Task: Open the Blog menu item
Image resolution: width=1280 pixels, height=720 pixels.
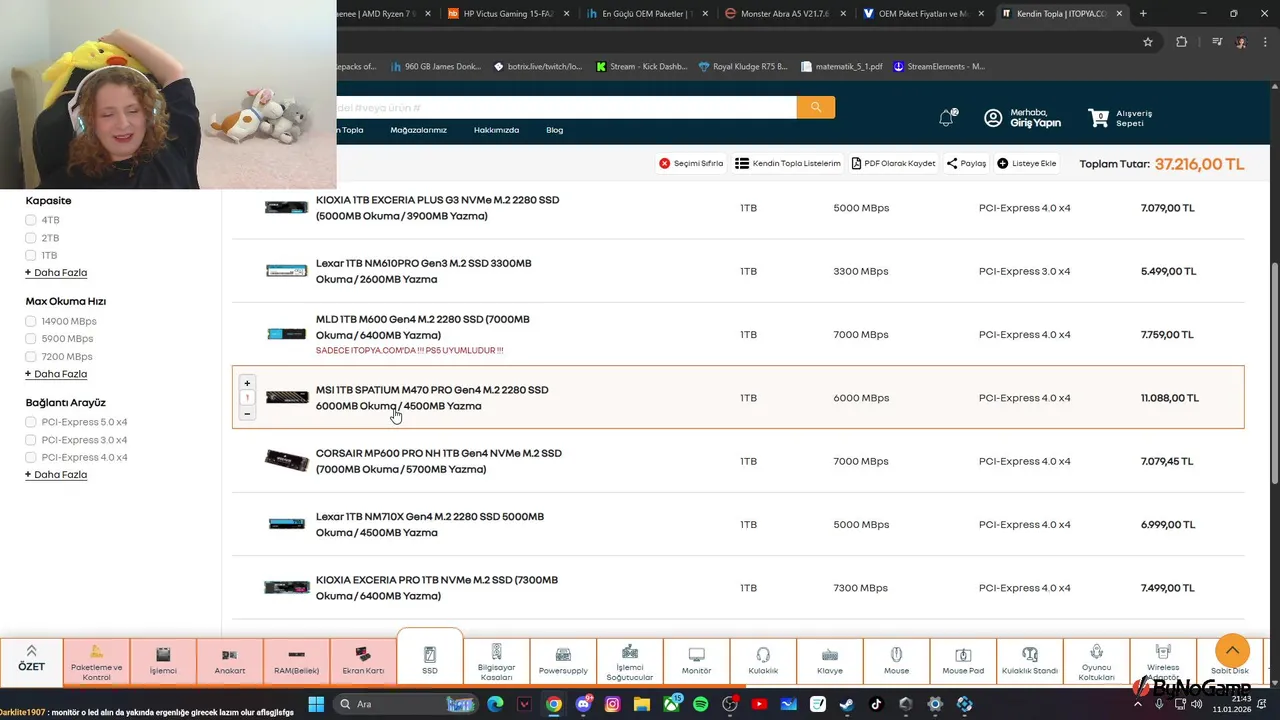Action: pyautogui.click(x=554, y=130)
